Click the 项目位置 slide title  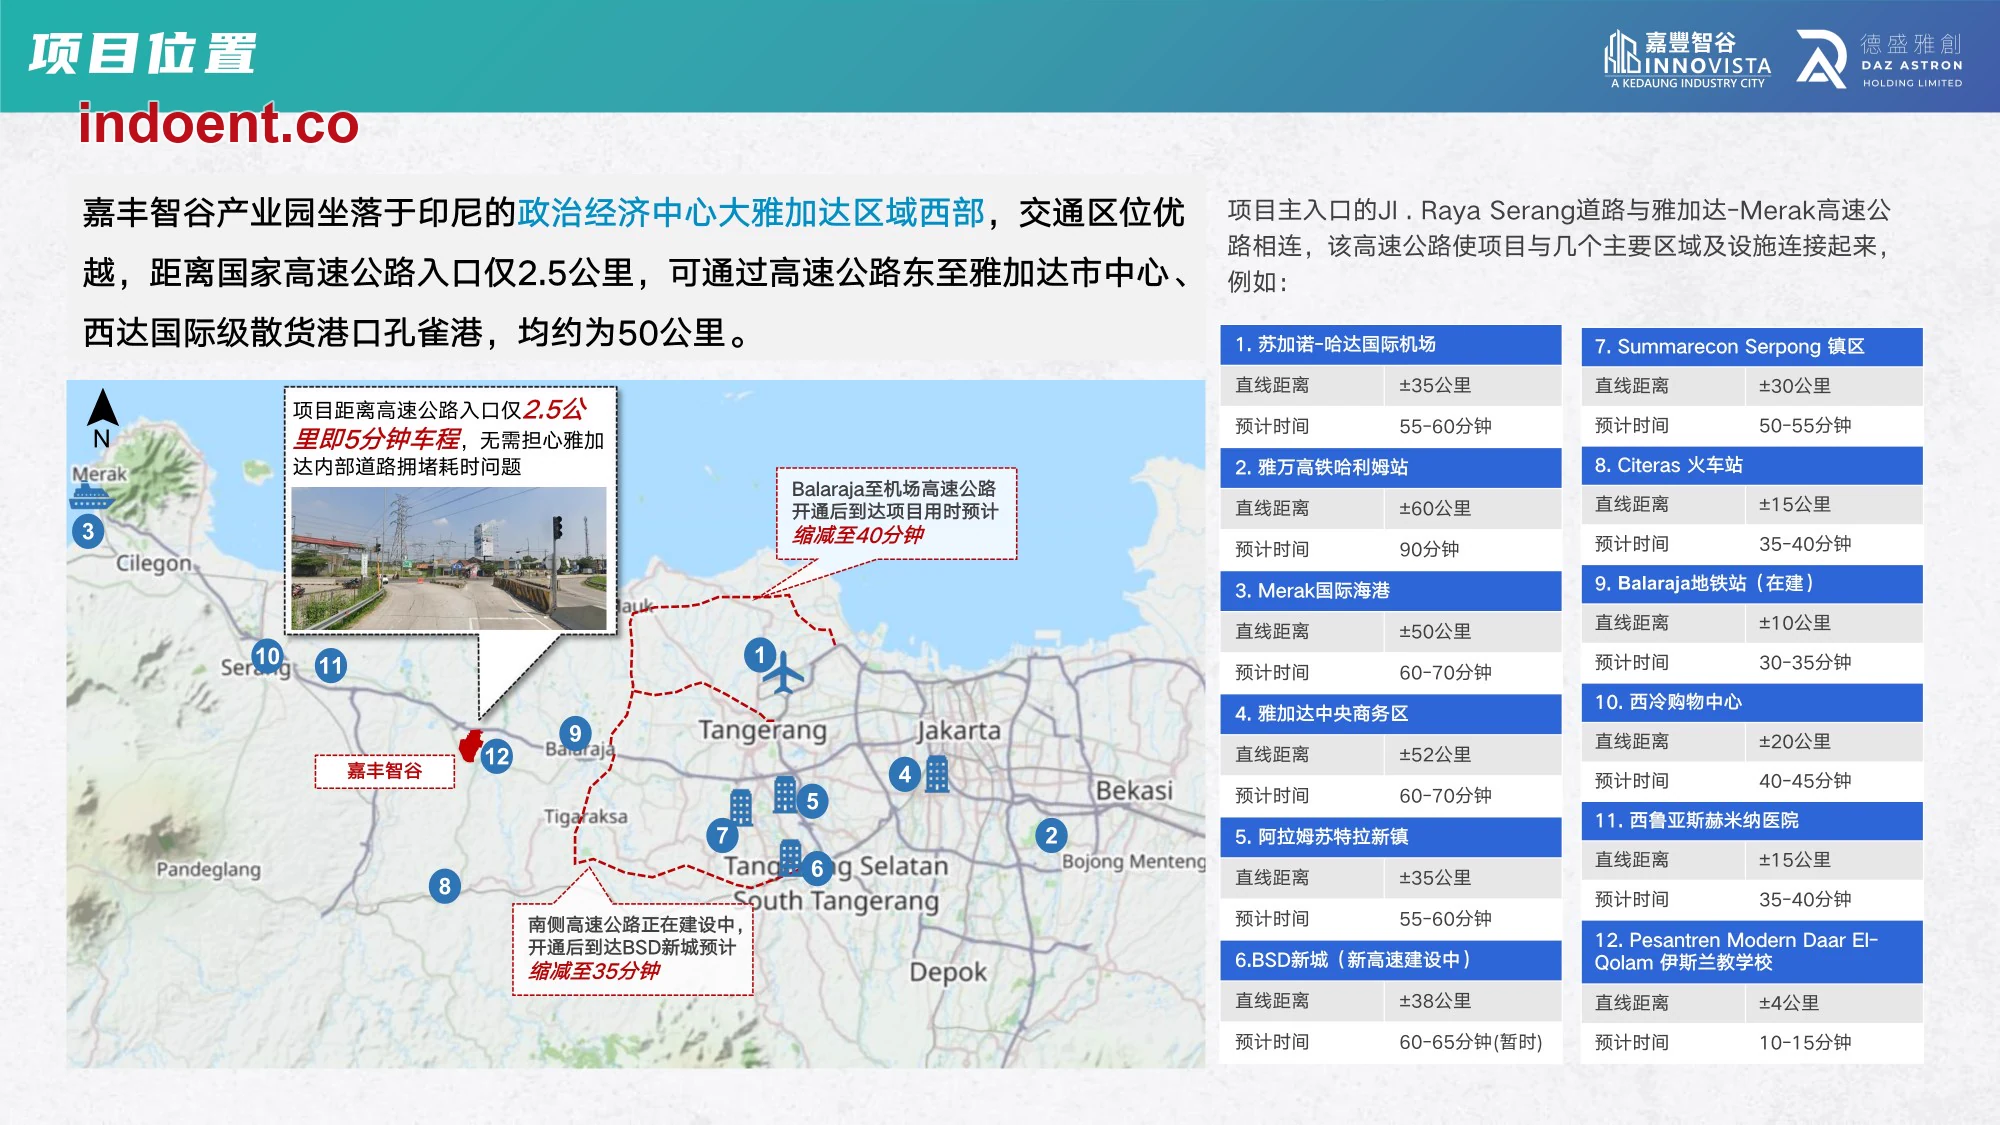pyautogui.click(x=143, y=53)
